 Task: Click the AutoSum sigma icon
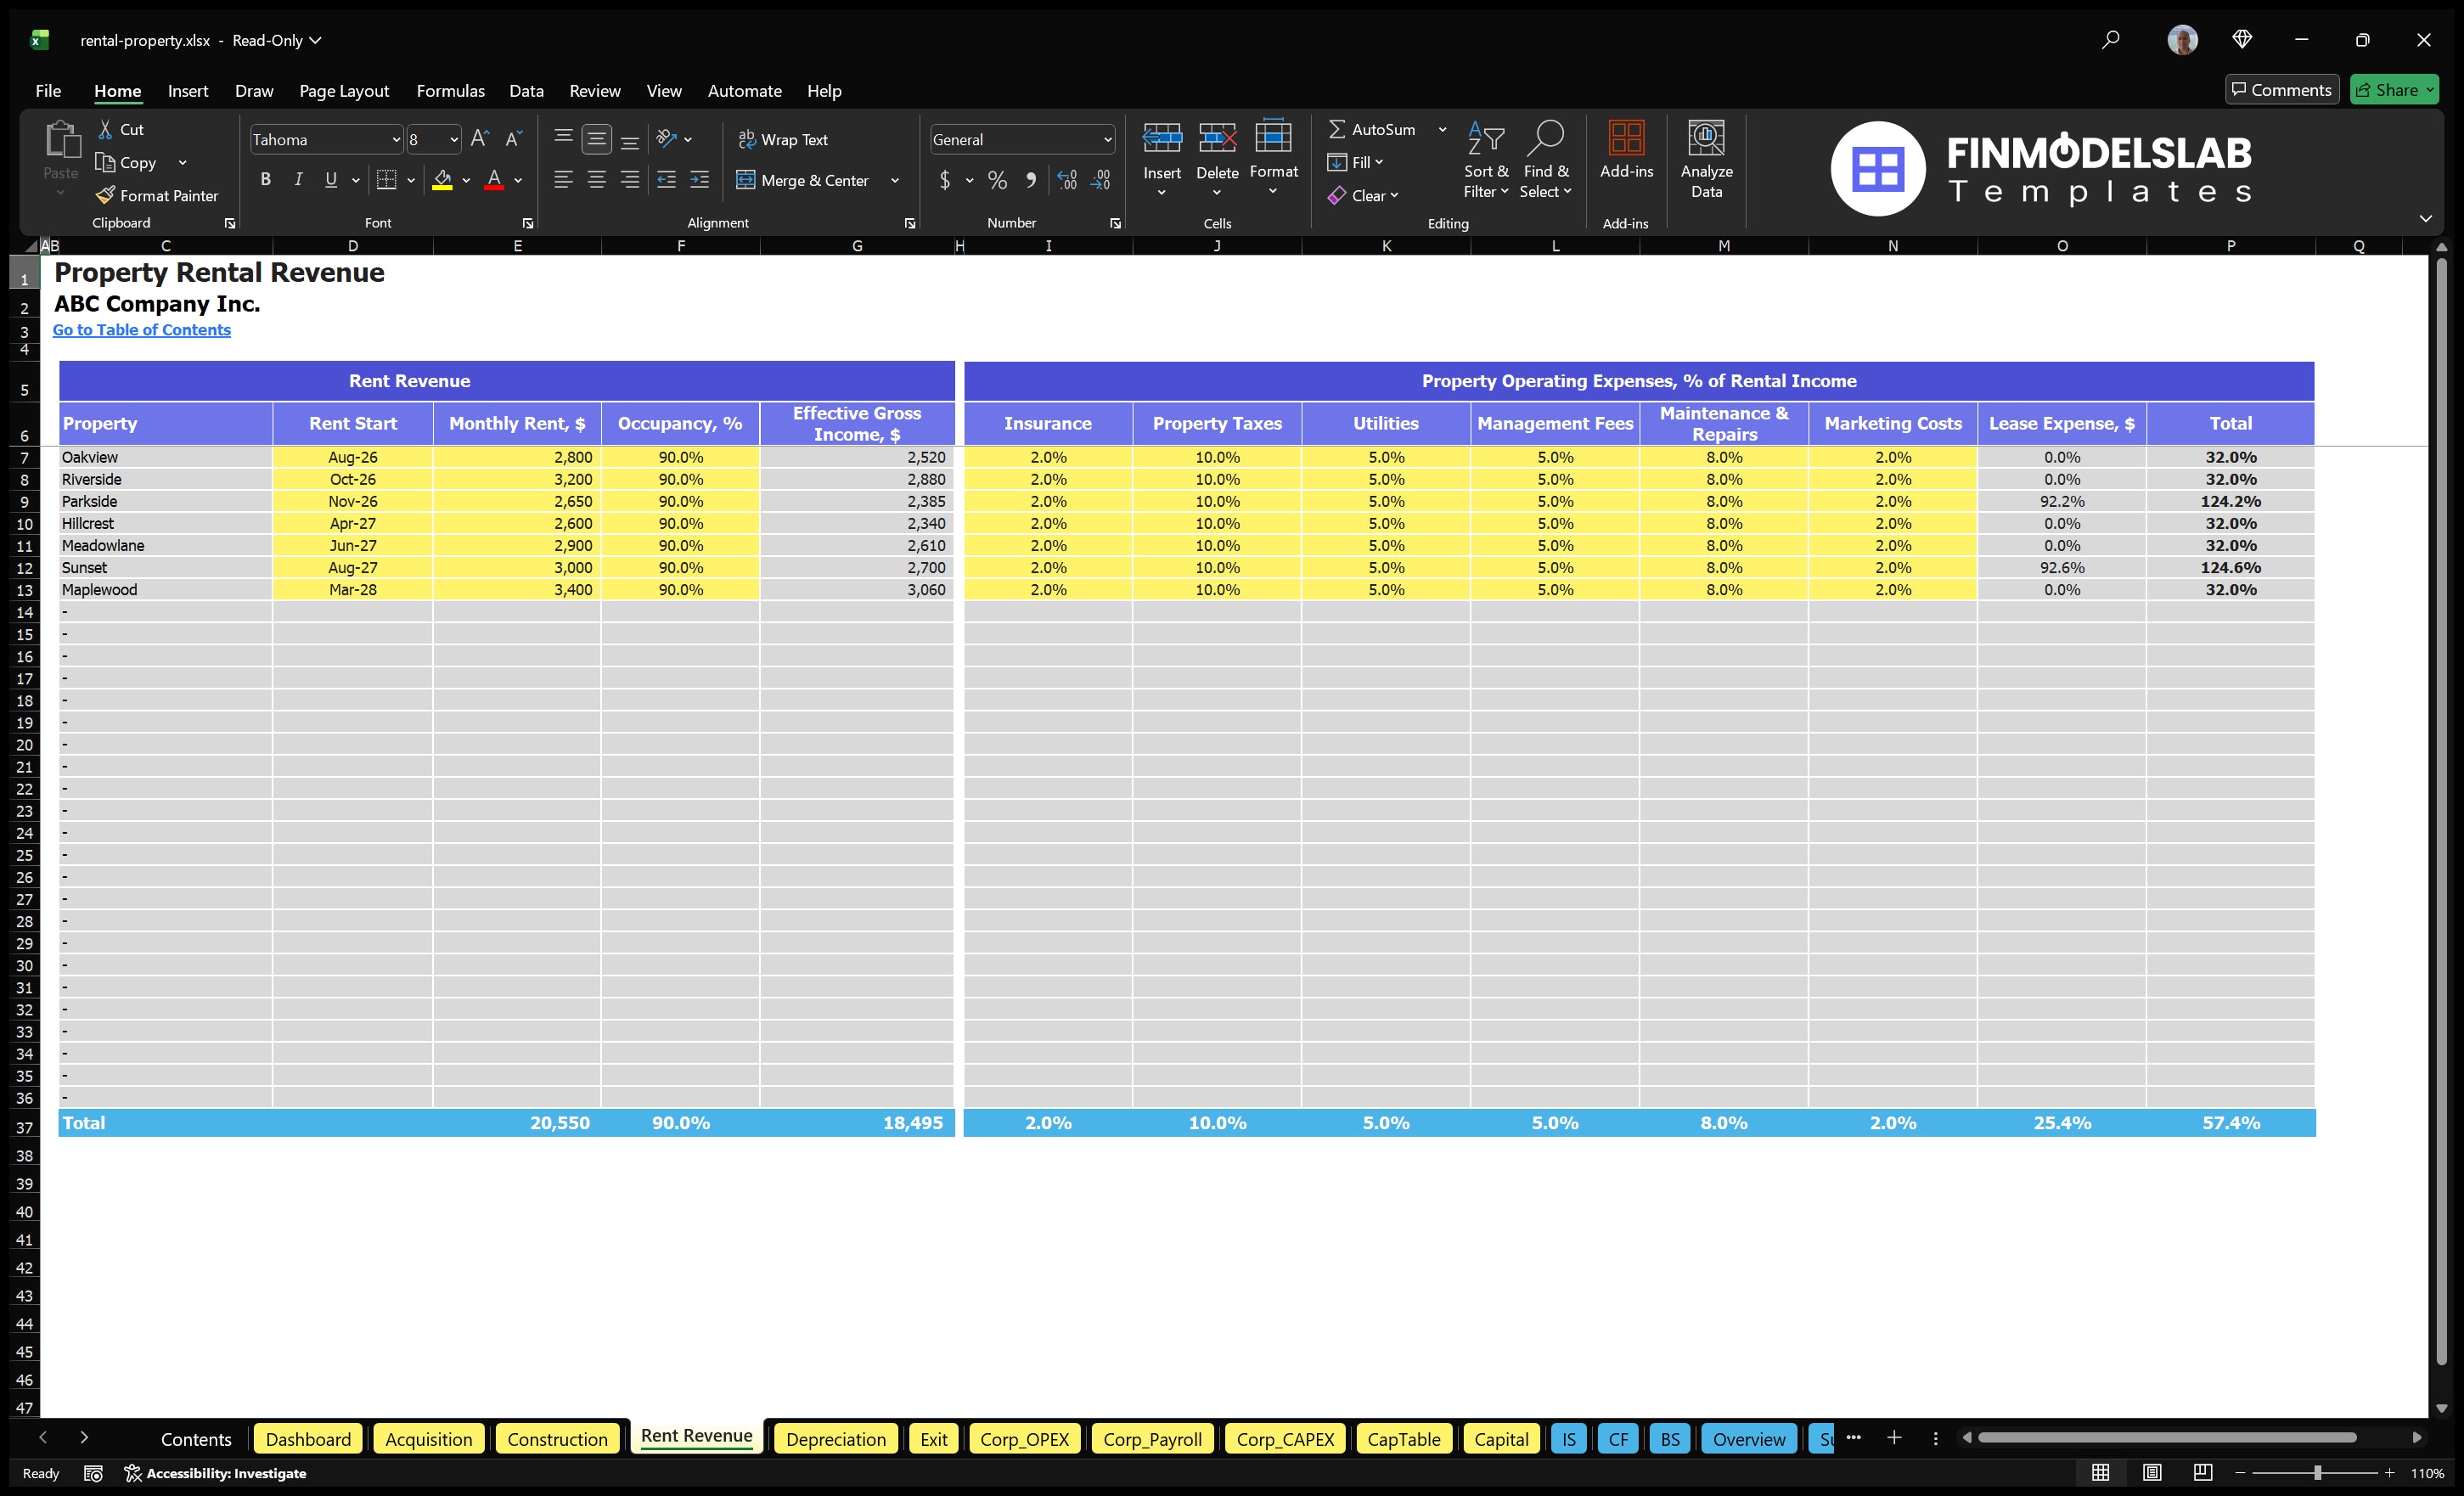tap(1336, 129)
